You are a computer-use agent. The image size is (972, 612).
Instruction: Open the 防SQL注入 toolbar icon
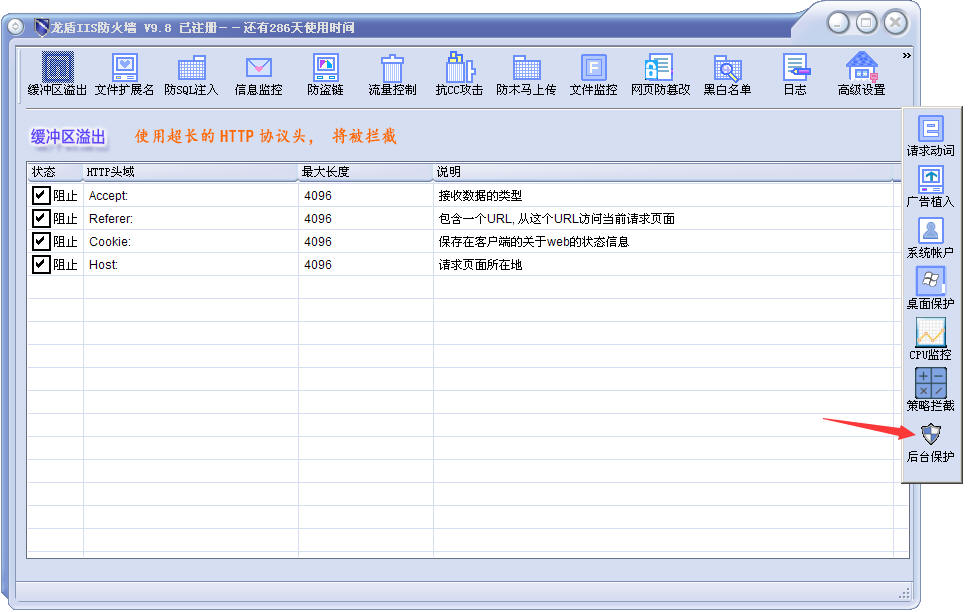(191, 74)
